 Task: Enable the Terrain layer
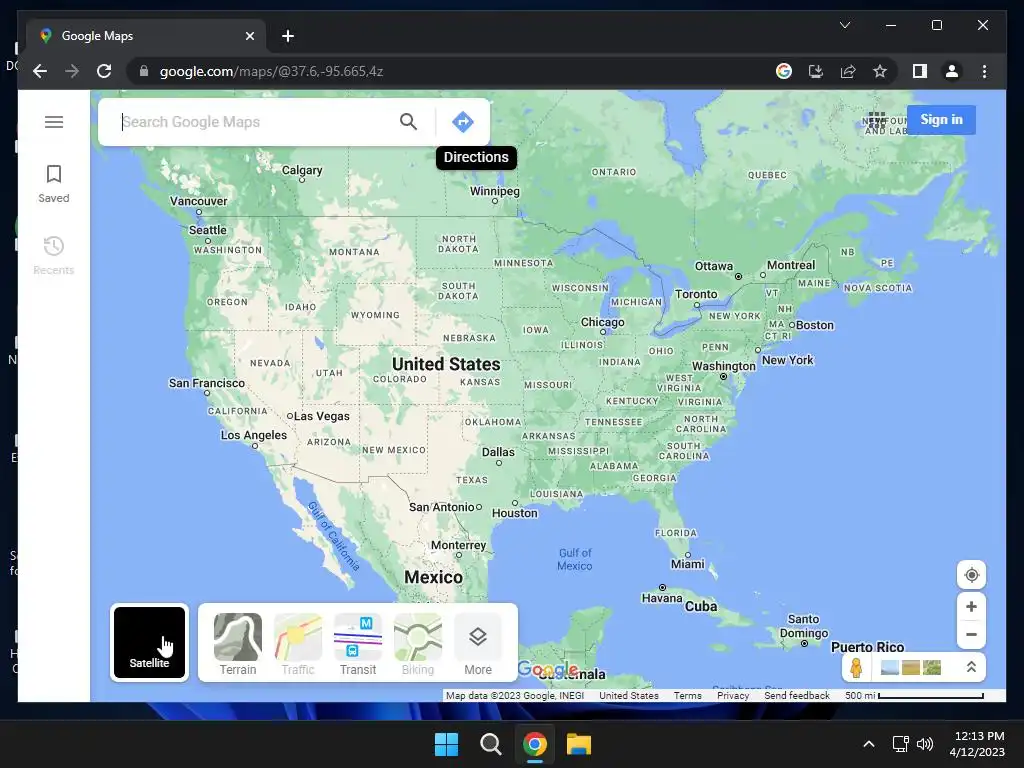(x=238, y=644)
